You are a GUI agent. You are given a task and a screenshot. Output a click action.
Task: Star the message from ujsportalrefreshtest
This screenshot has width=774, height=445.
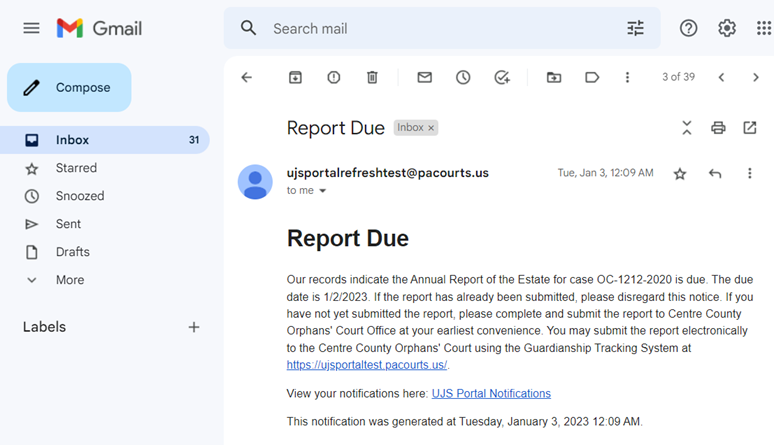(680, 174)
